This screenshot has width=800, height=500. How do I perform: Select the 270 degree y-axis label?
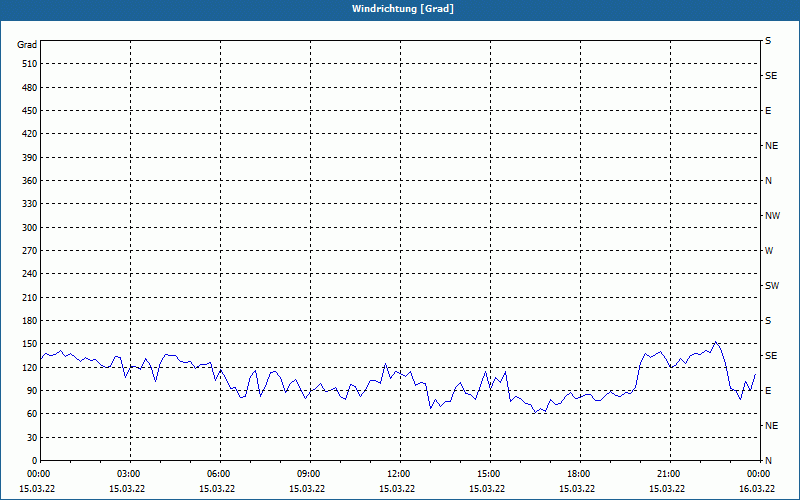coord(27,251)
